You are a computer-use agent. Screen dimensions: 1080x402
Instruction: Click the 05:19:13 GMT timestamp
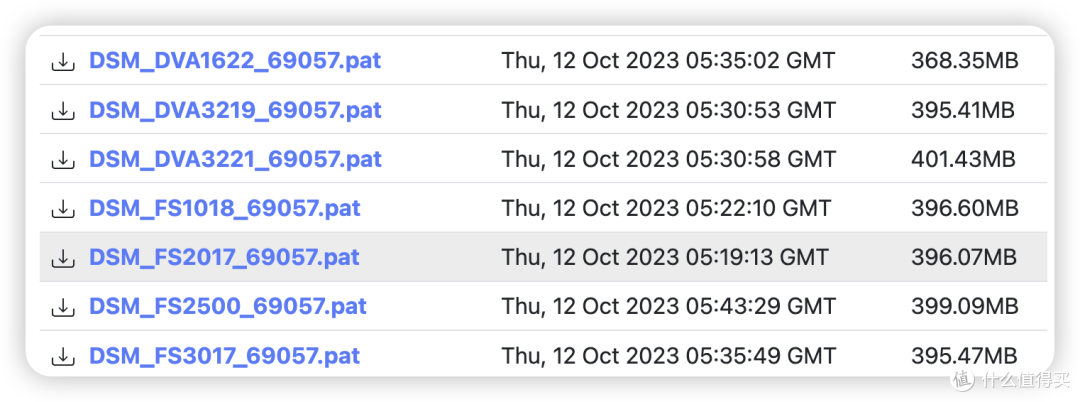coord(665,257)
